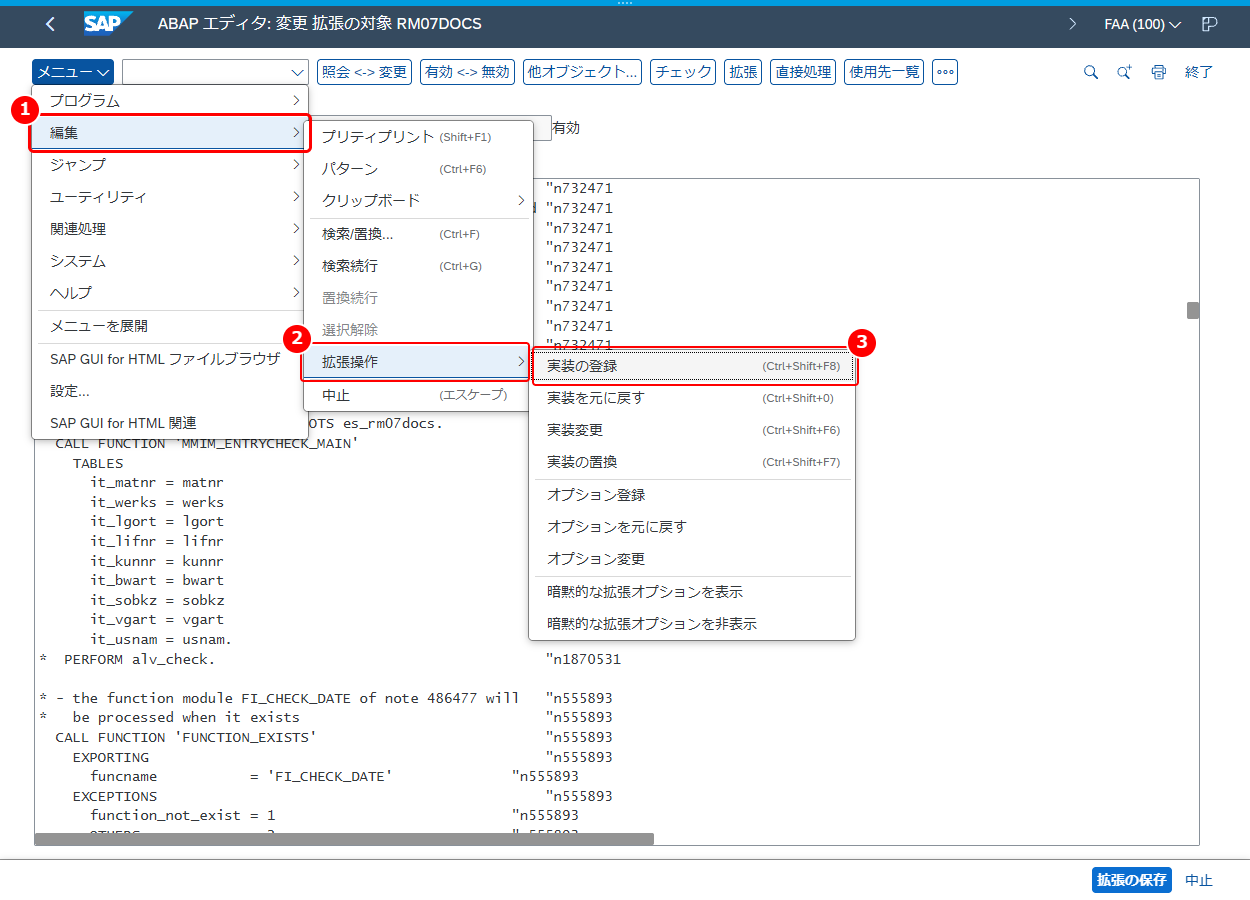This screenshot has width=1250, height=900.
Task: Choose 実装を元に戻す from the submenu
Action: tap(692, 398)
